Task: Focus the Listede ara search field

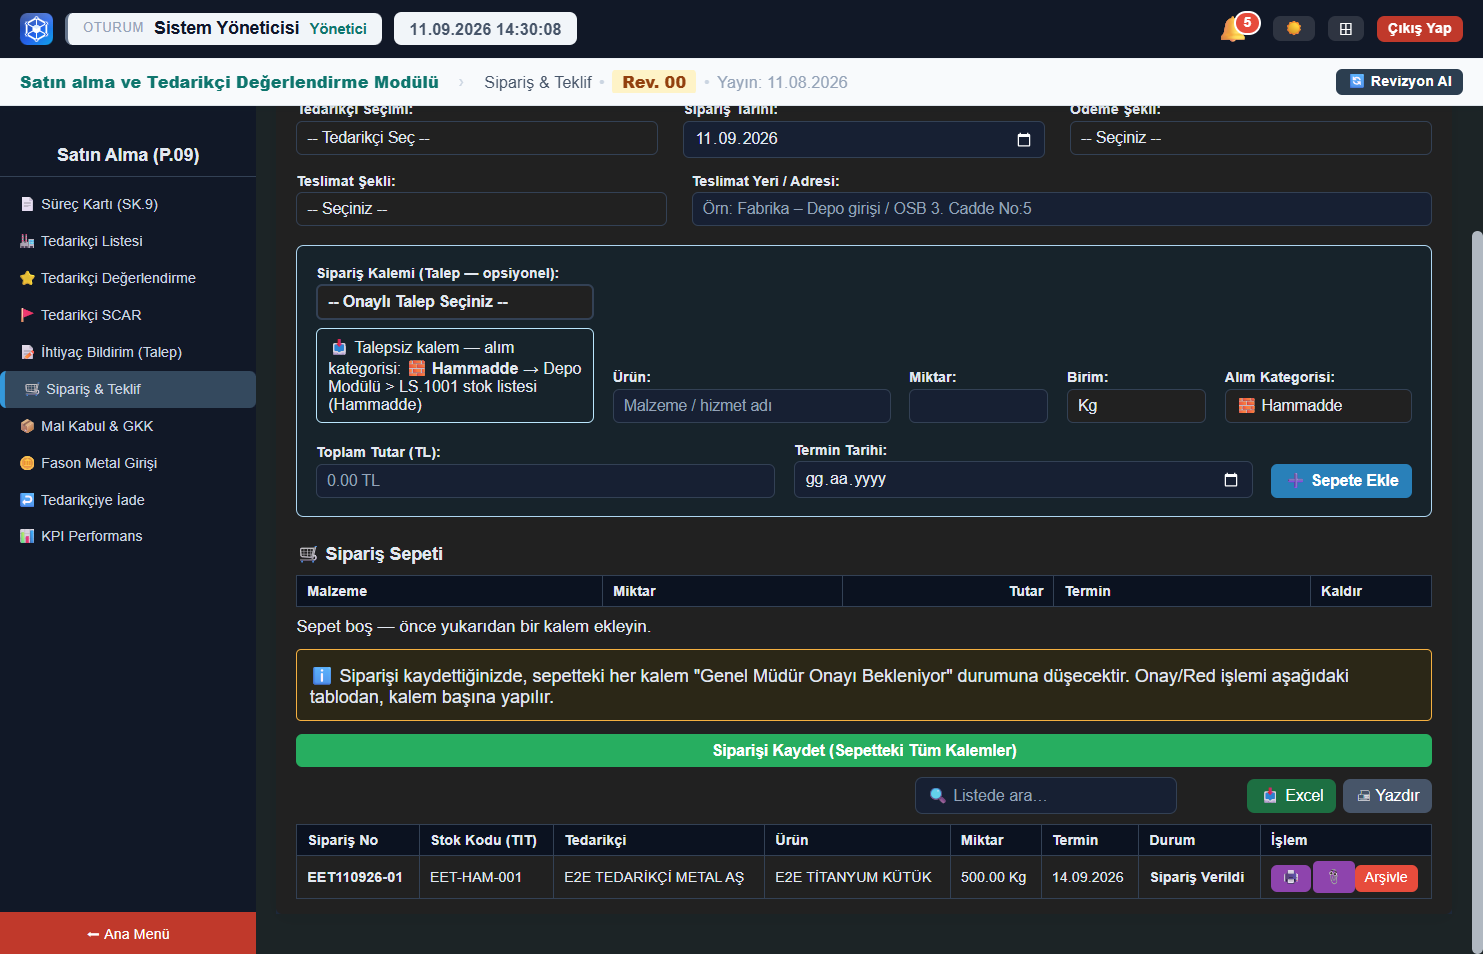Action: coord(1046,796)
